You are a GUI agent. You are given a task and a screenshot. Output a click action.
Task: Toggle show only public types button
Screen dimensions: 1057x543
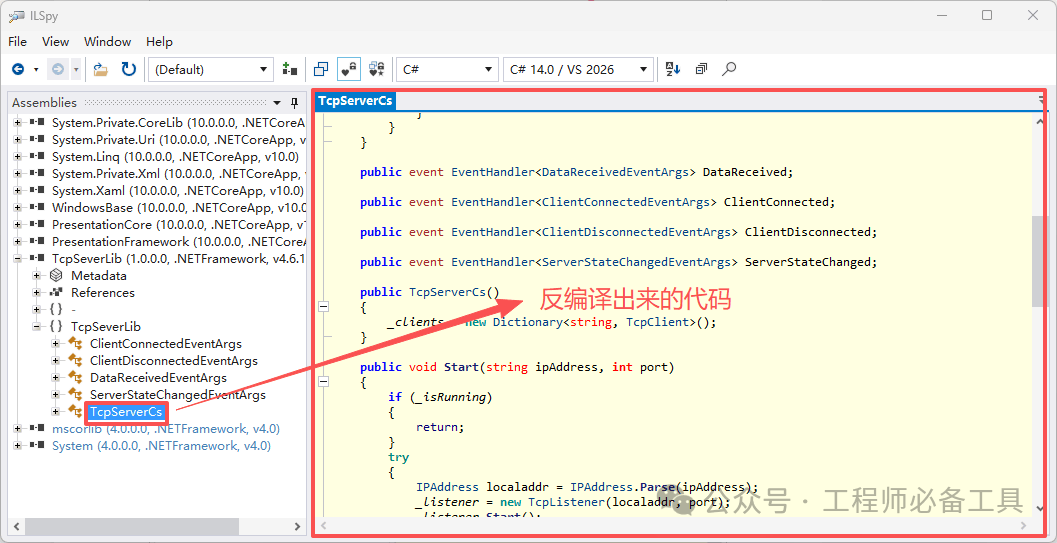coord(321,69)
